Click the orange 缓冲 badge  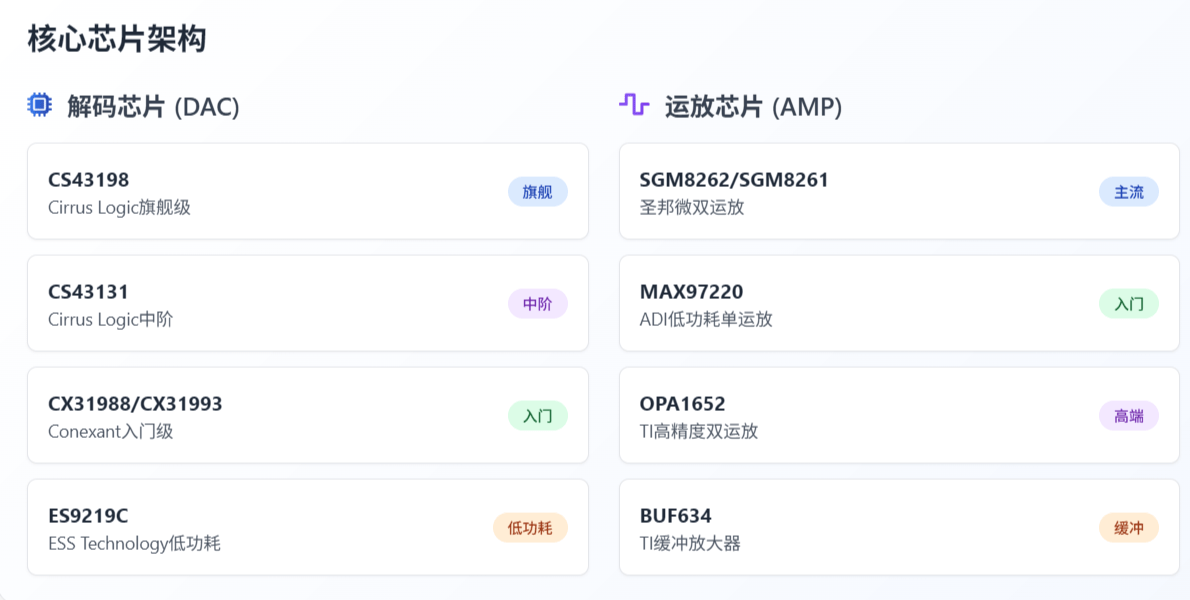[1129, 528]
